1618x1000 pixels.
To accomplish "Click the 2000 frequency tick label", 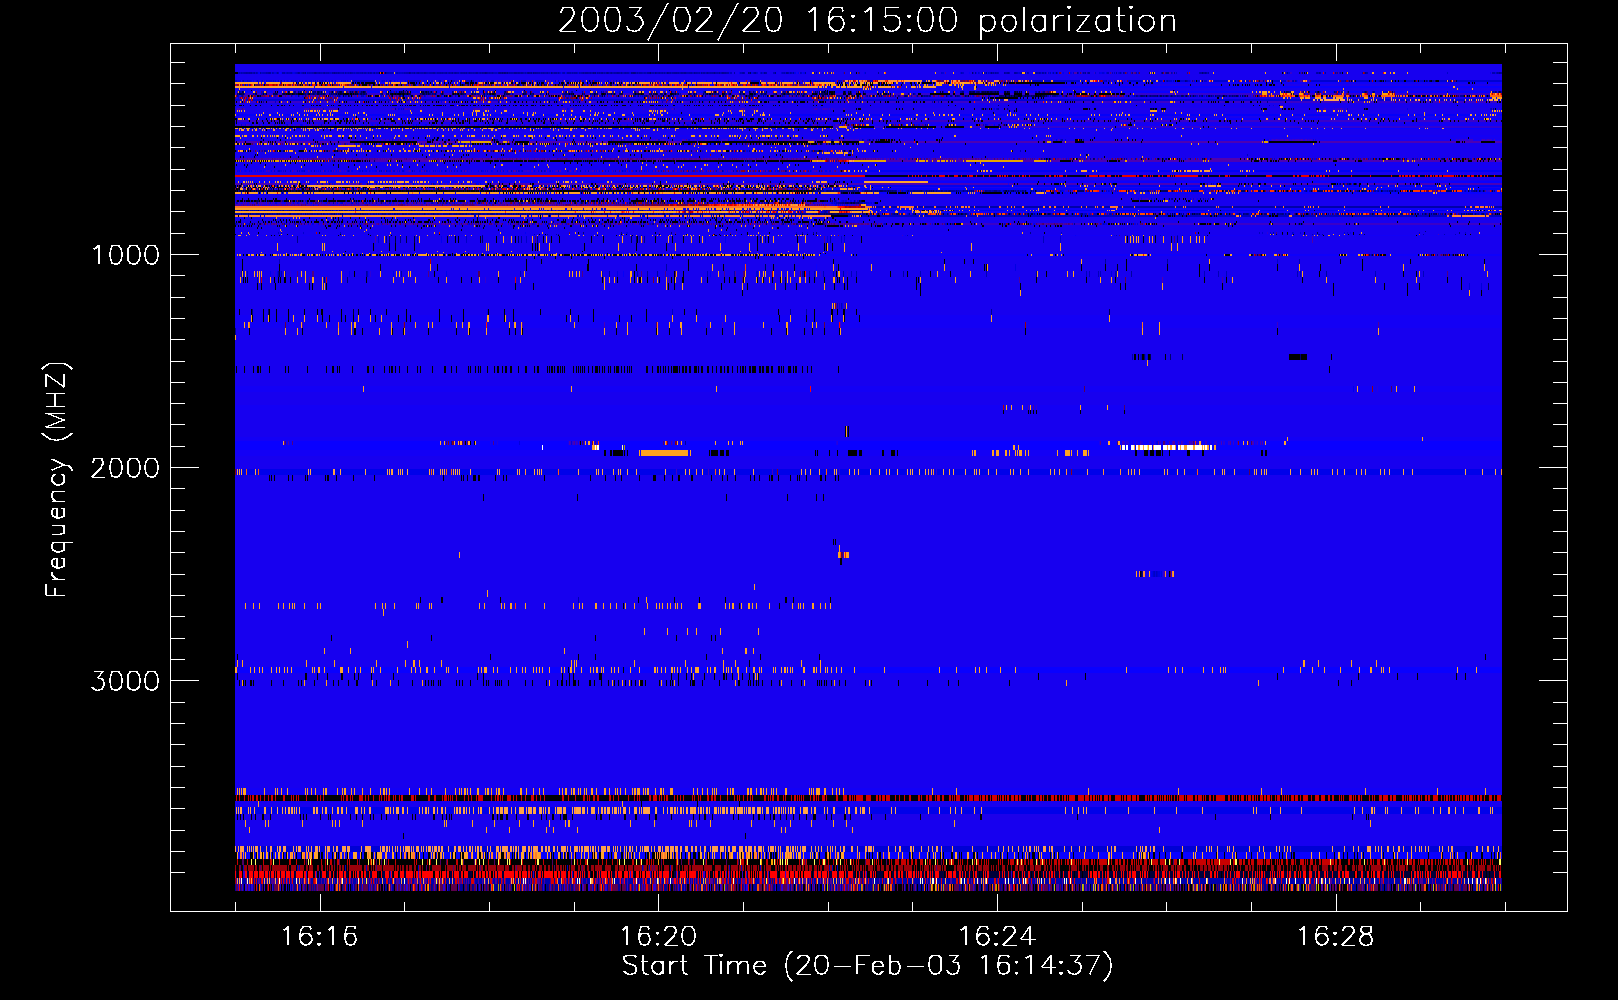I will point(125,468).
